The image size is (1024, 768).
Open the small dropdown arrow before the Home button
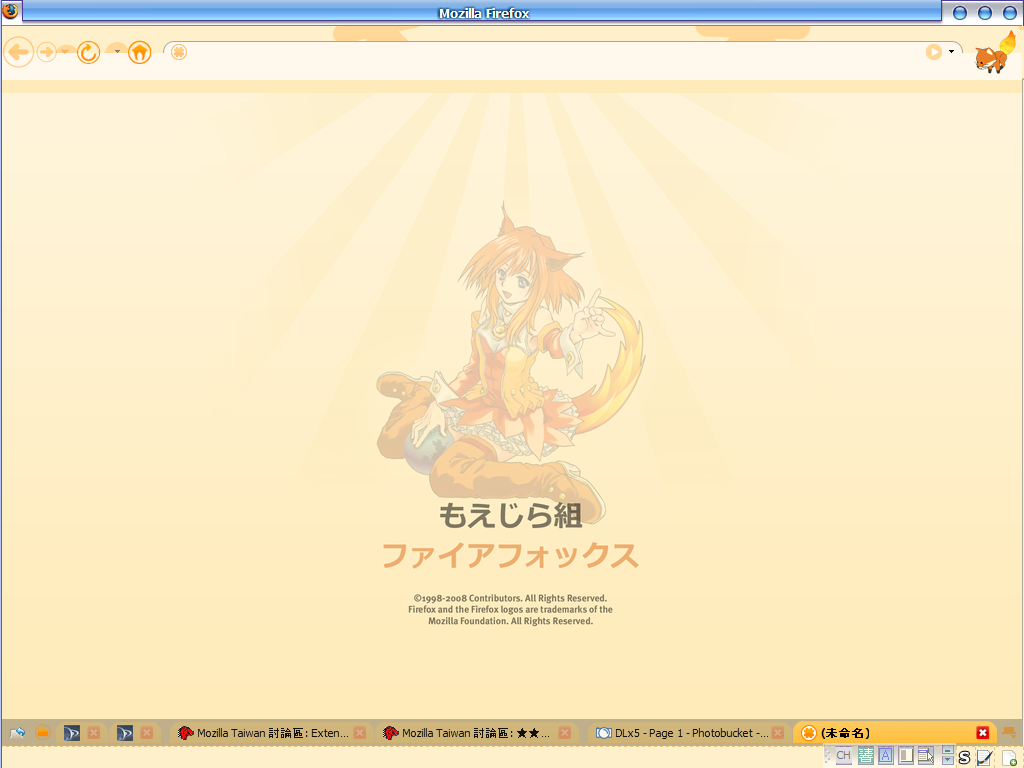click(x=117, y=51)
